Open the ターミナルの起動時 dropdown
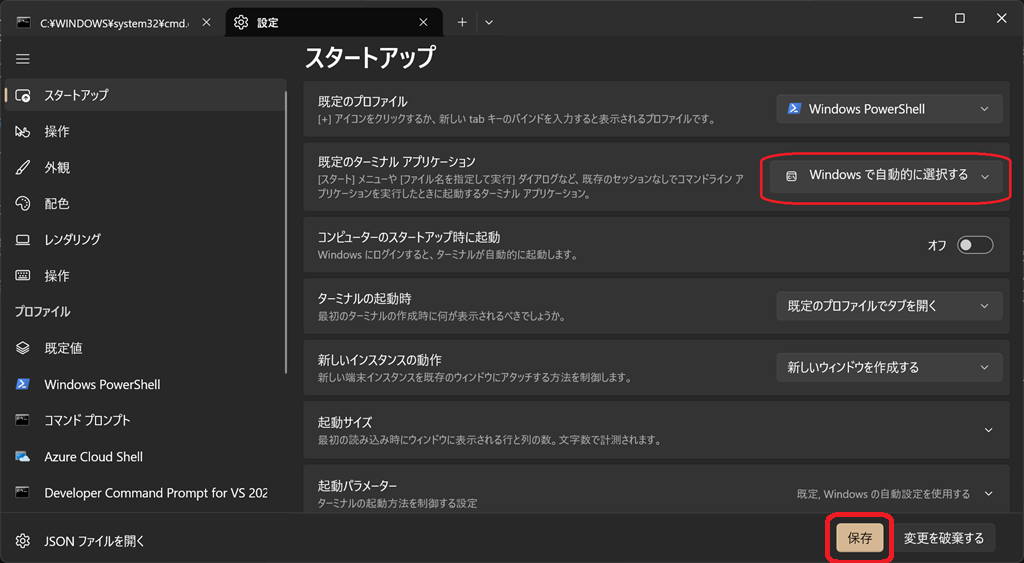This screenshot has width=1024, height=563. [x=889, y=306]
